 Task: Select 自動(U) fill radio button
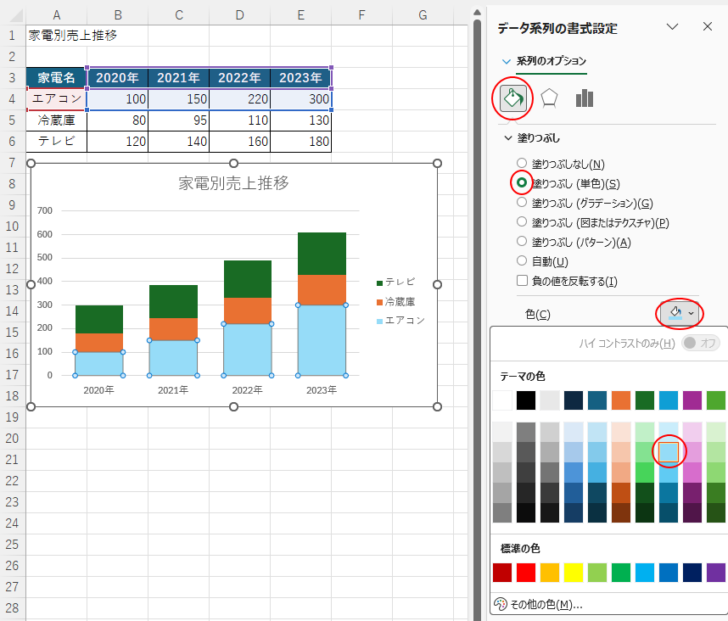[x=522, y=260]
